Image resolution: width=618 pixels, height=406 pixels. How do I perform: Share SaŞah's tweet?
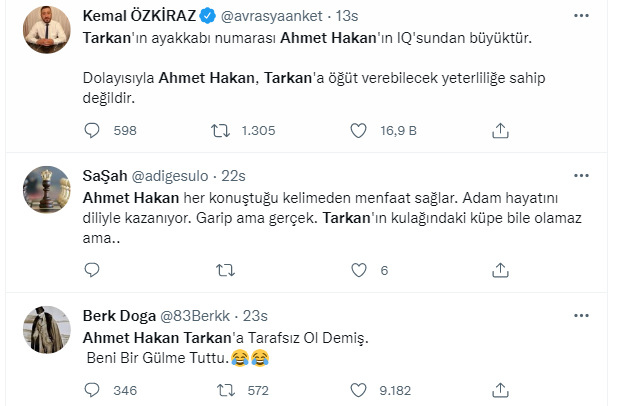click(500, 270)
